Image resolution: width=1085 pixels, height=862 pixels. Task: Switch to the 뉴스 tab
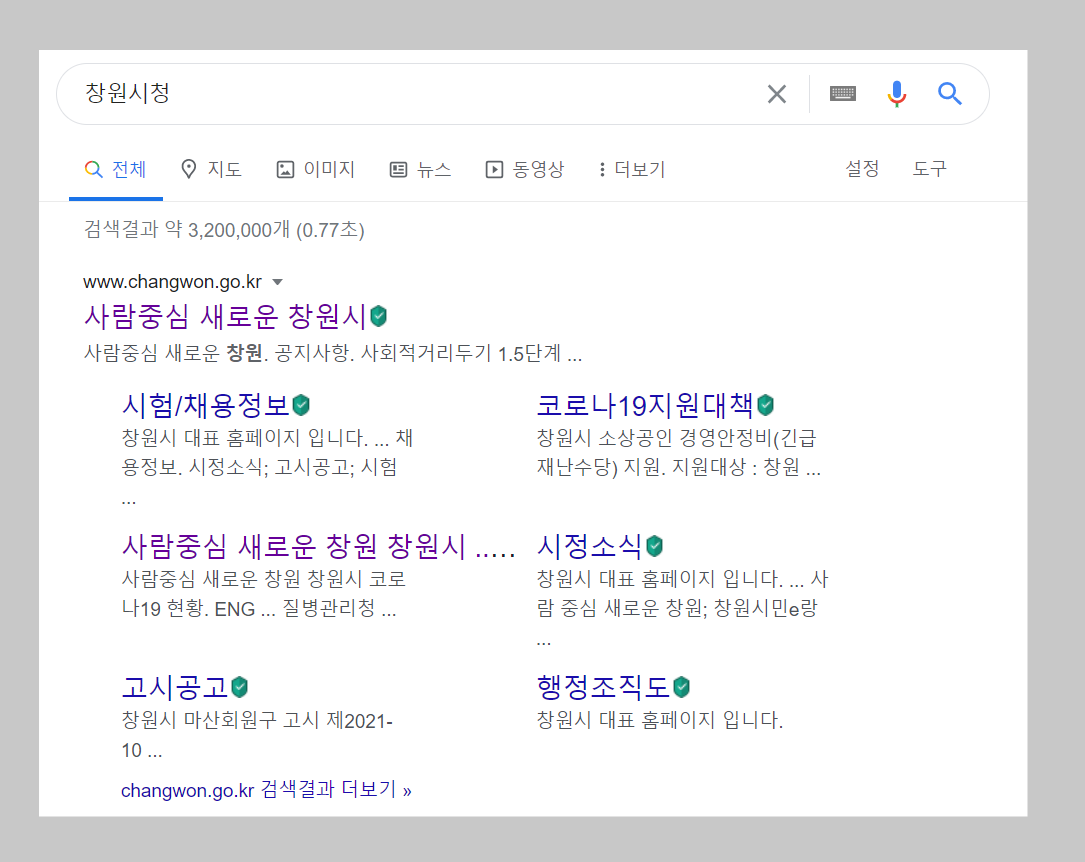pyautogui.click(x=421, y=169)
